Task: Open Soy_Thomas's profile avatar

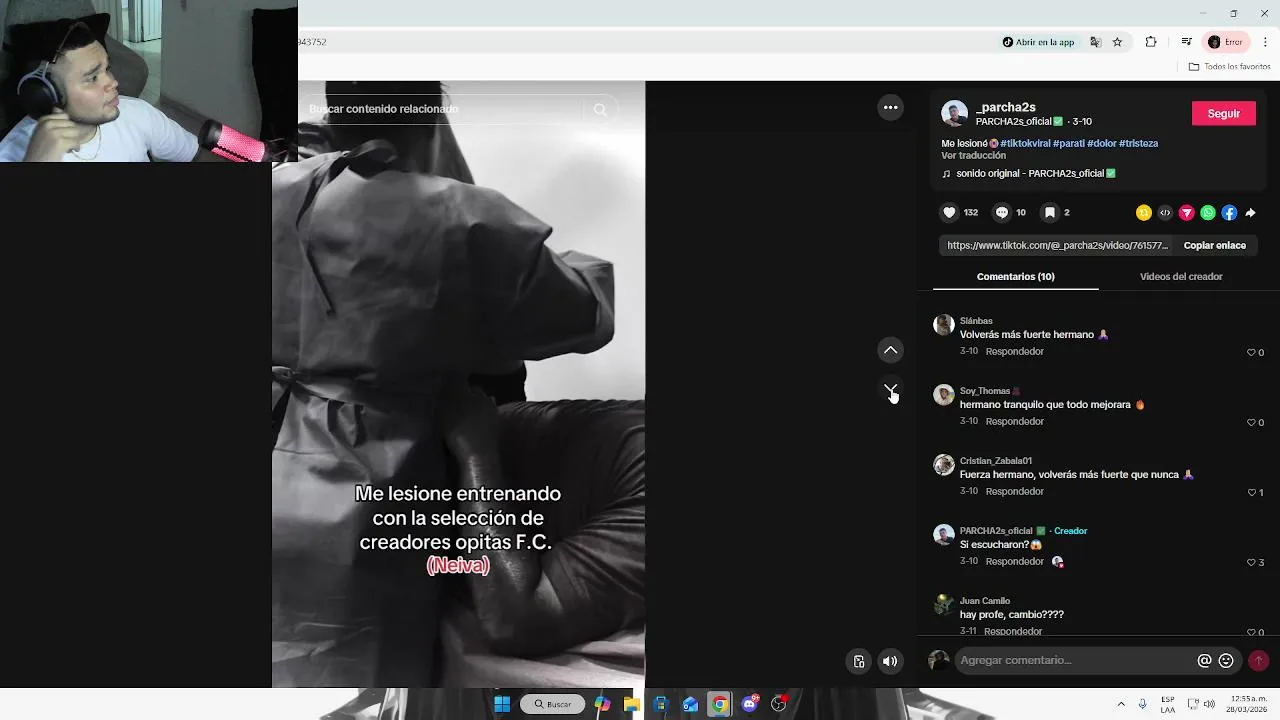Action: pos(943,395)
